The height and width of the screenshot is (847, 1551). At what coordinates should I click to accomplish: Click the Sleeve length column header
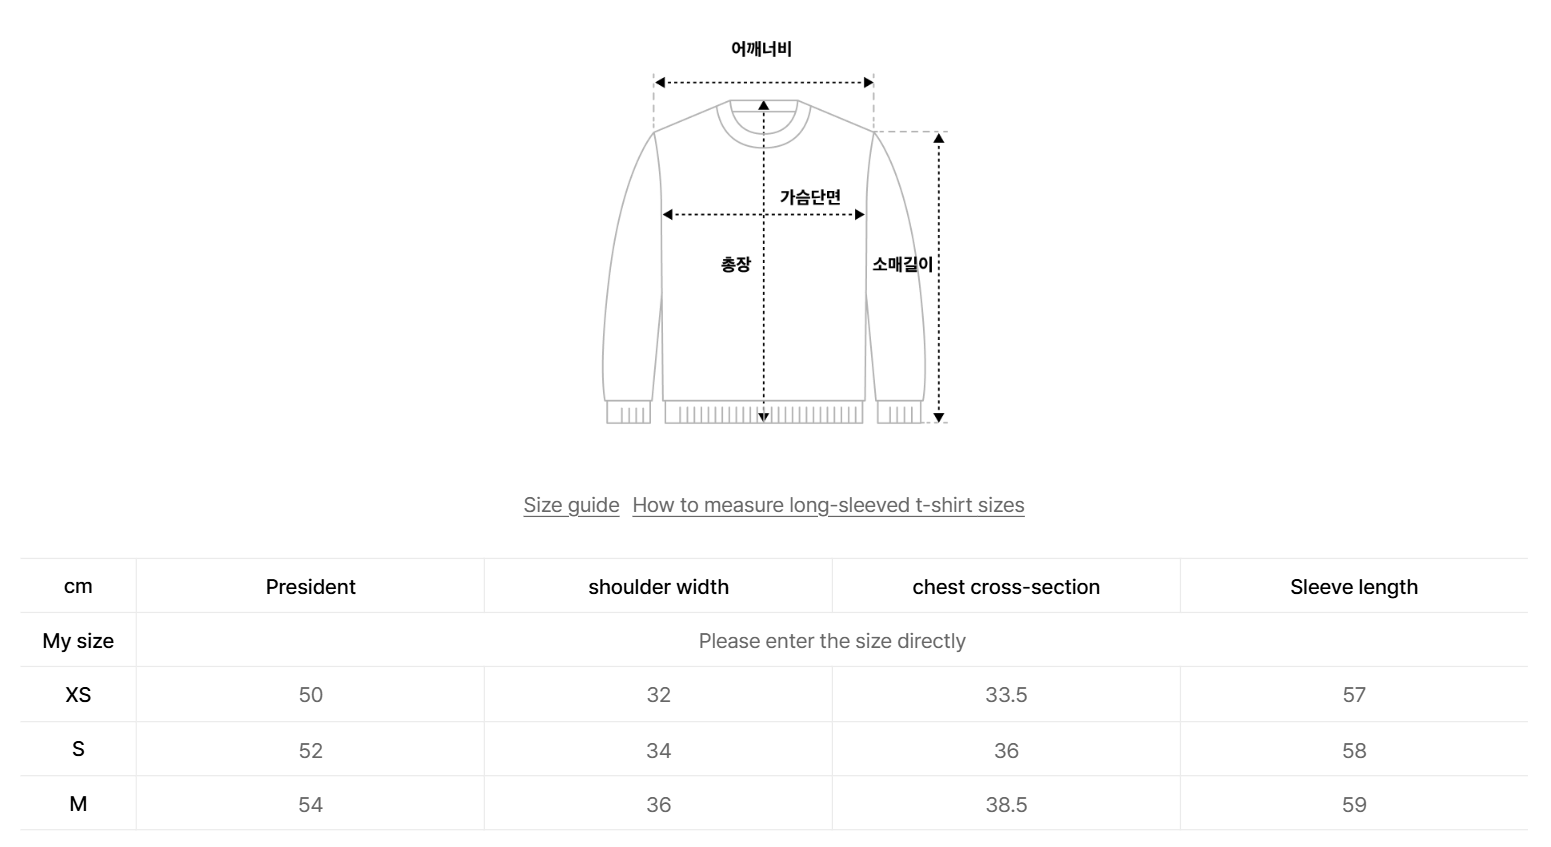click(x=1354, y=587)
